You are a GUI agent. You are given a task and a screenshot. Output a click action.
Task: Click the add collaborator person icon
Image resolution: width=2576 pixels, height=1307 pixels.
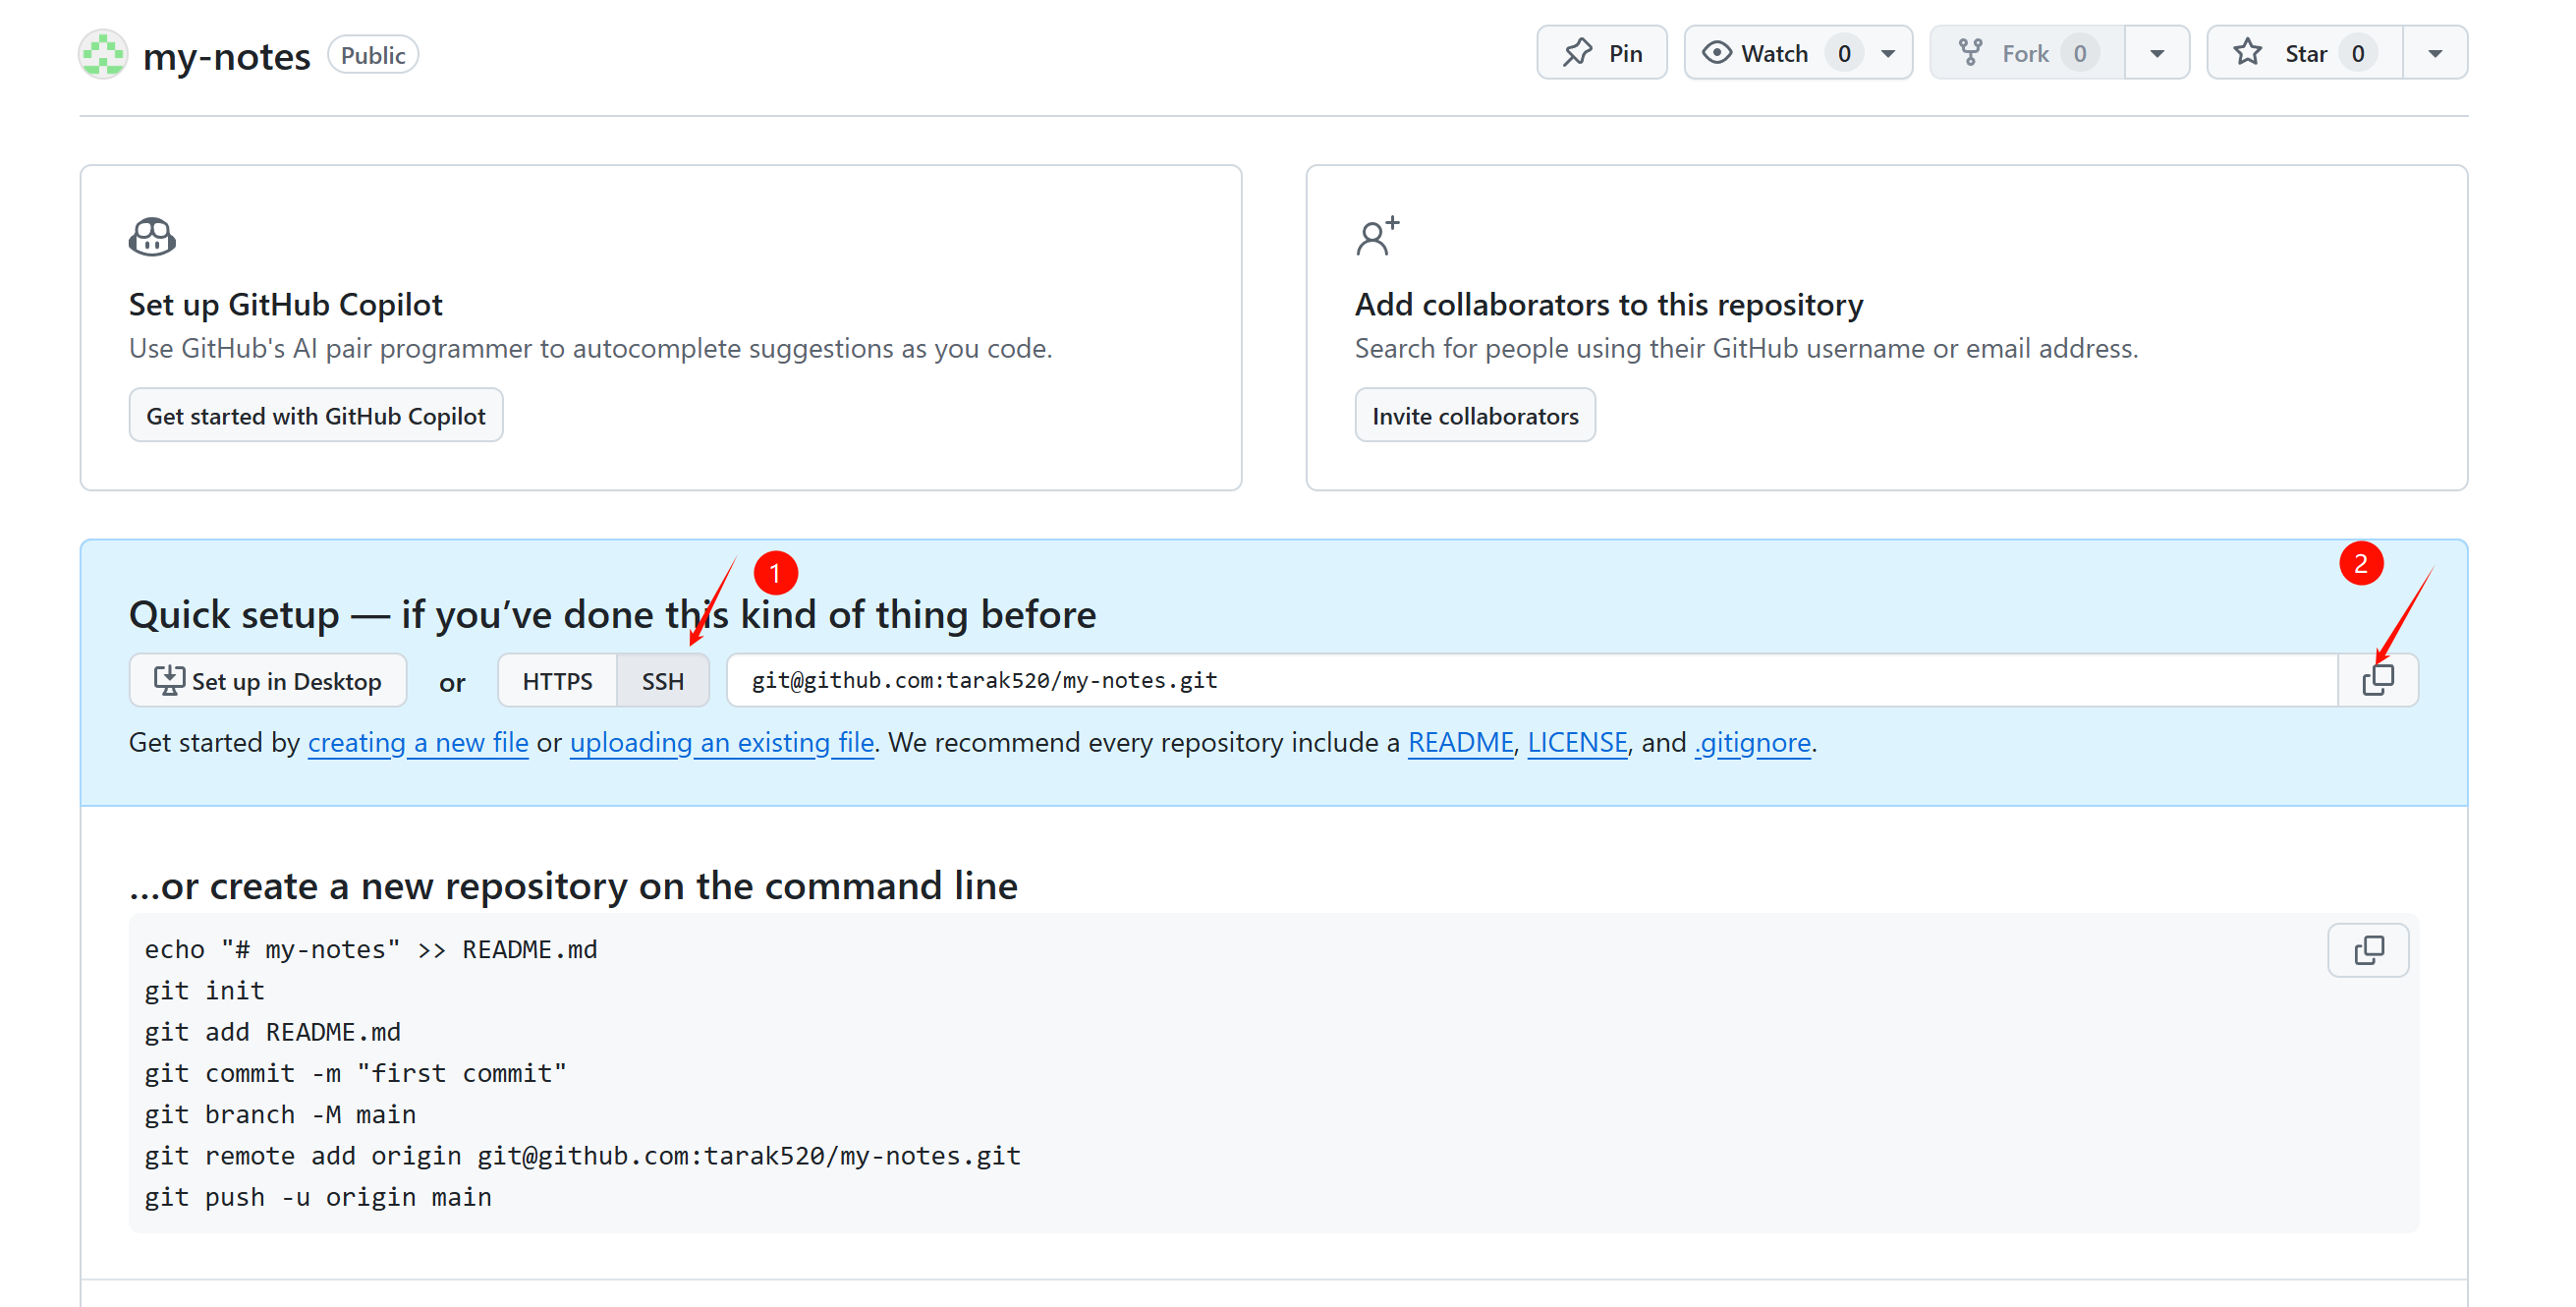click(1376, 237)
